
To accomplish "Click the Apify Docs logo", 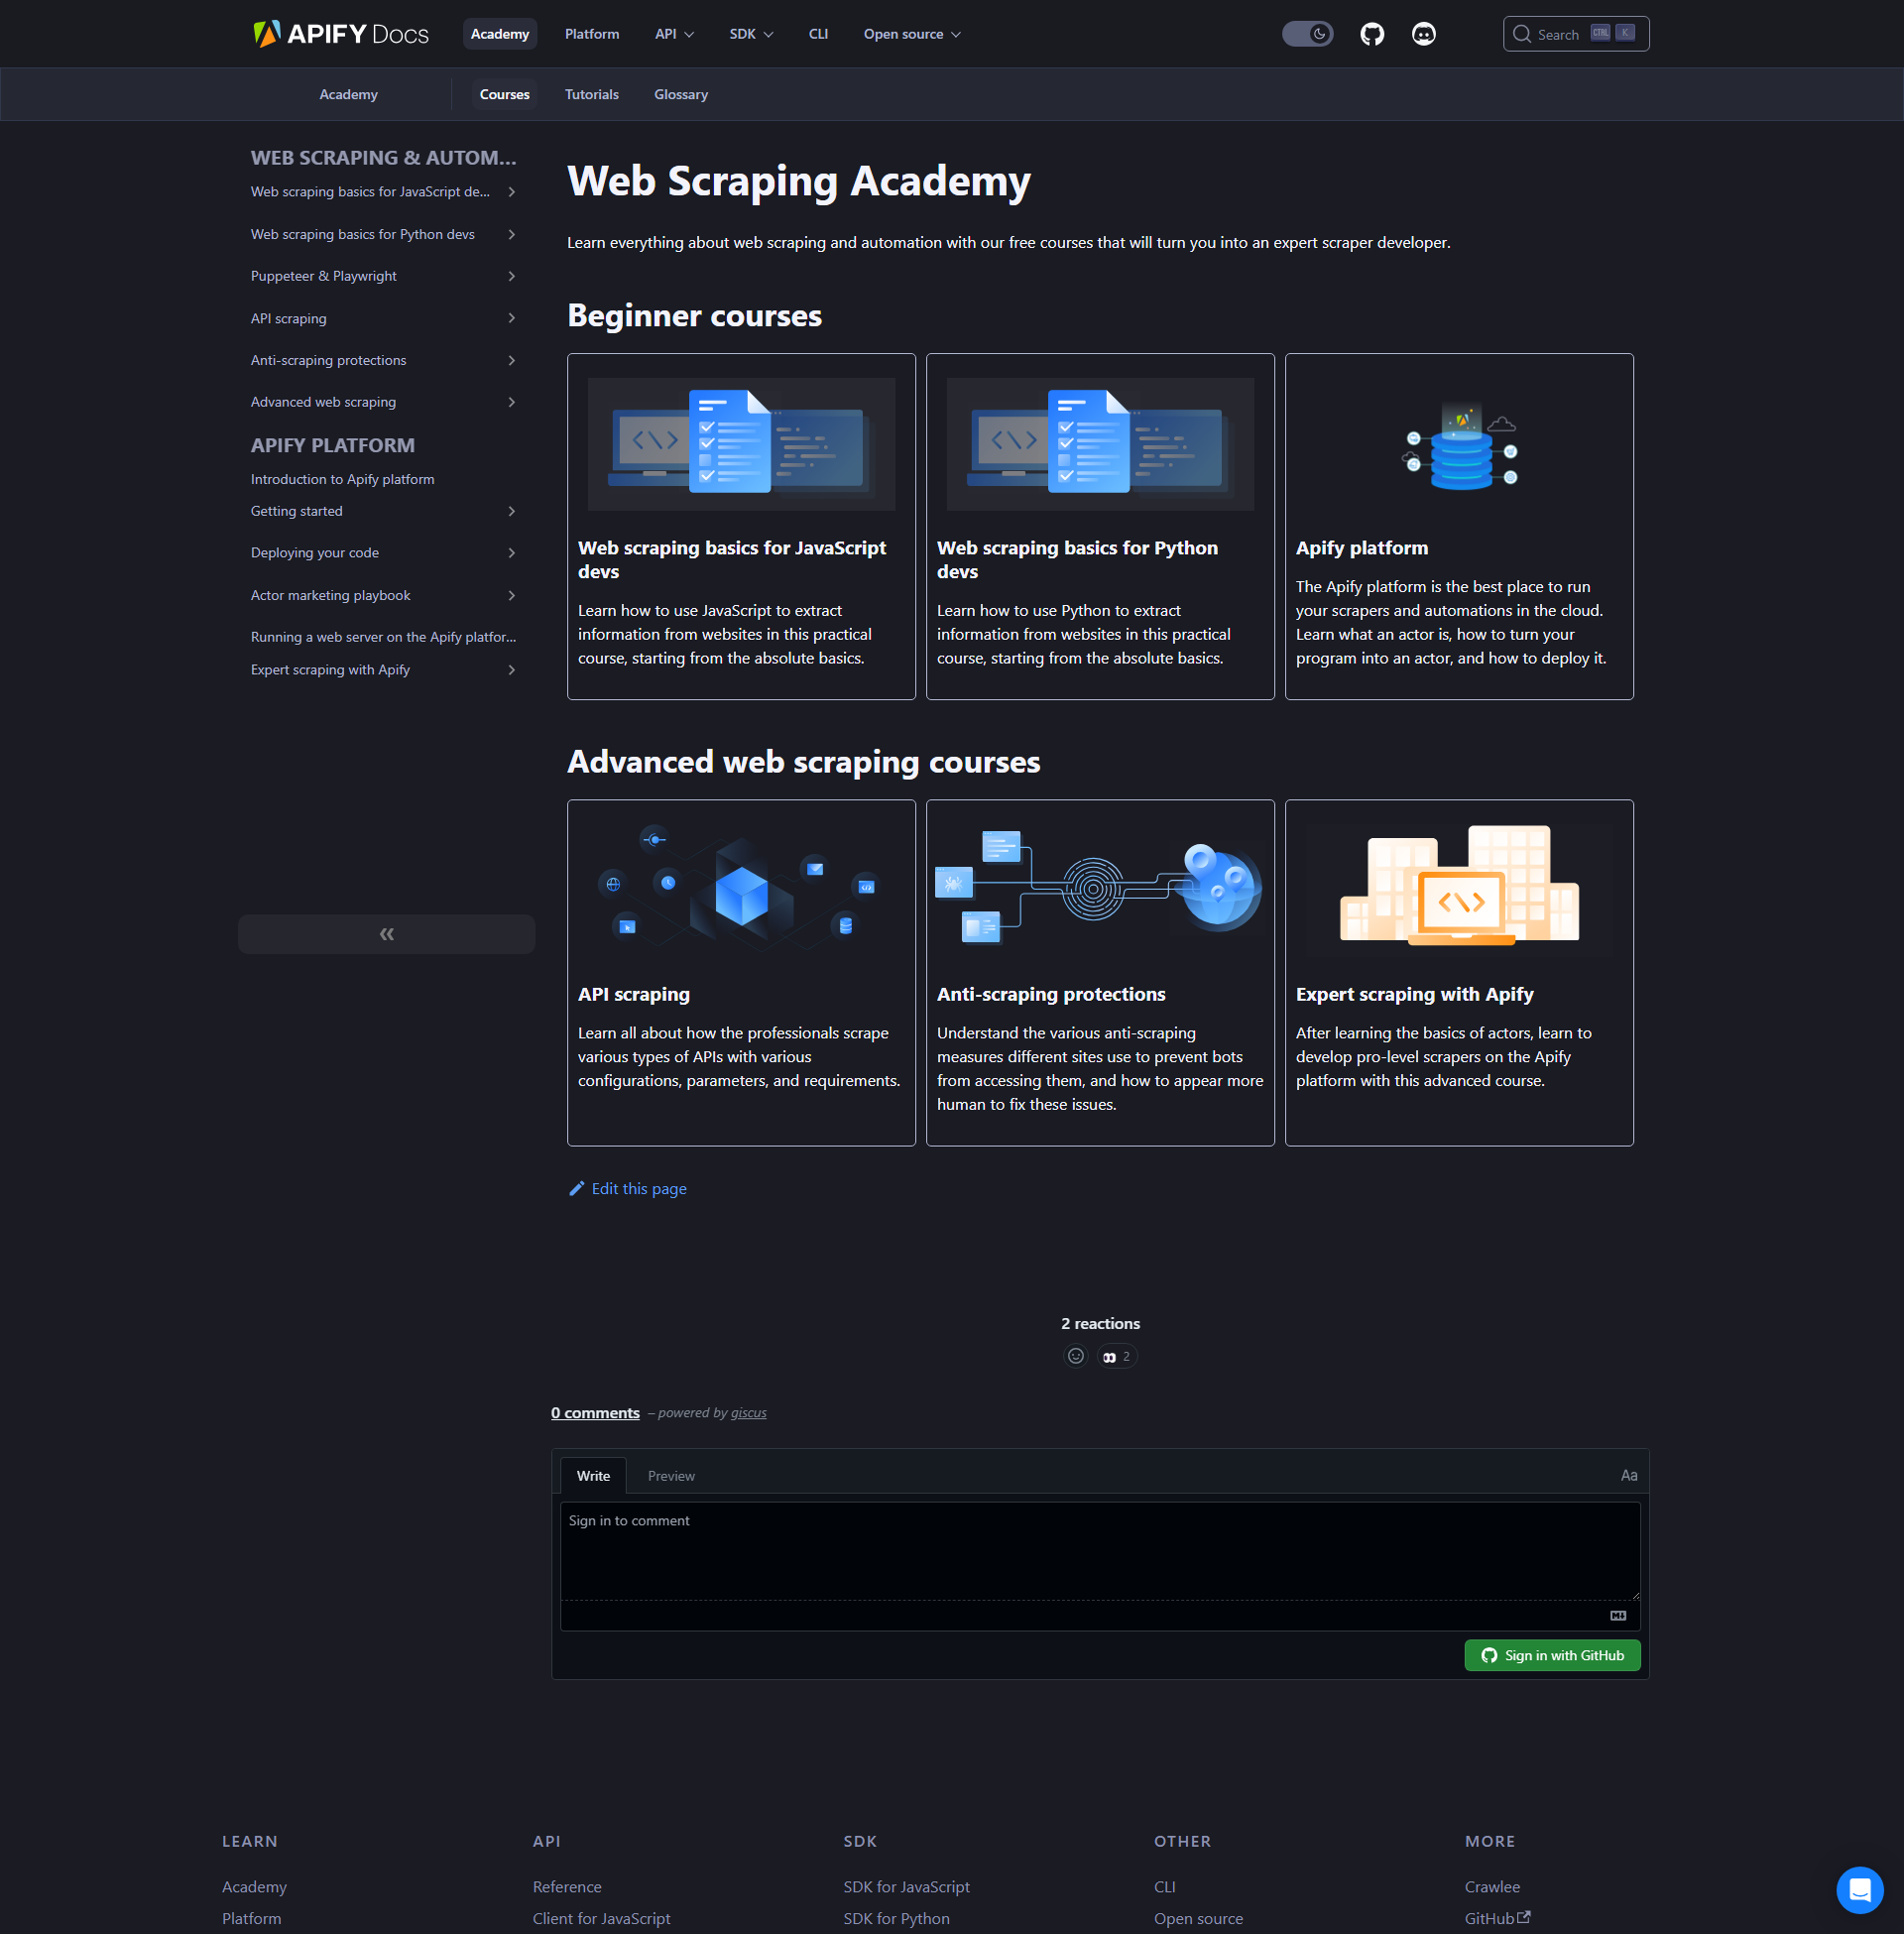I will (340, 34).
